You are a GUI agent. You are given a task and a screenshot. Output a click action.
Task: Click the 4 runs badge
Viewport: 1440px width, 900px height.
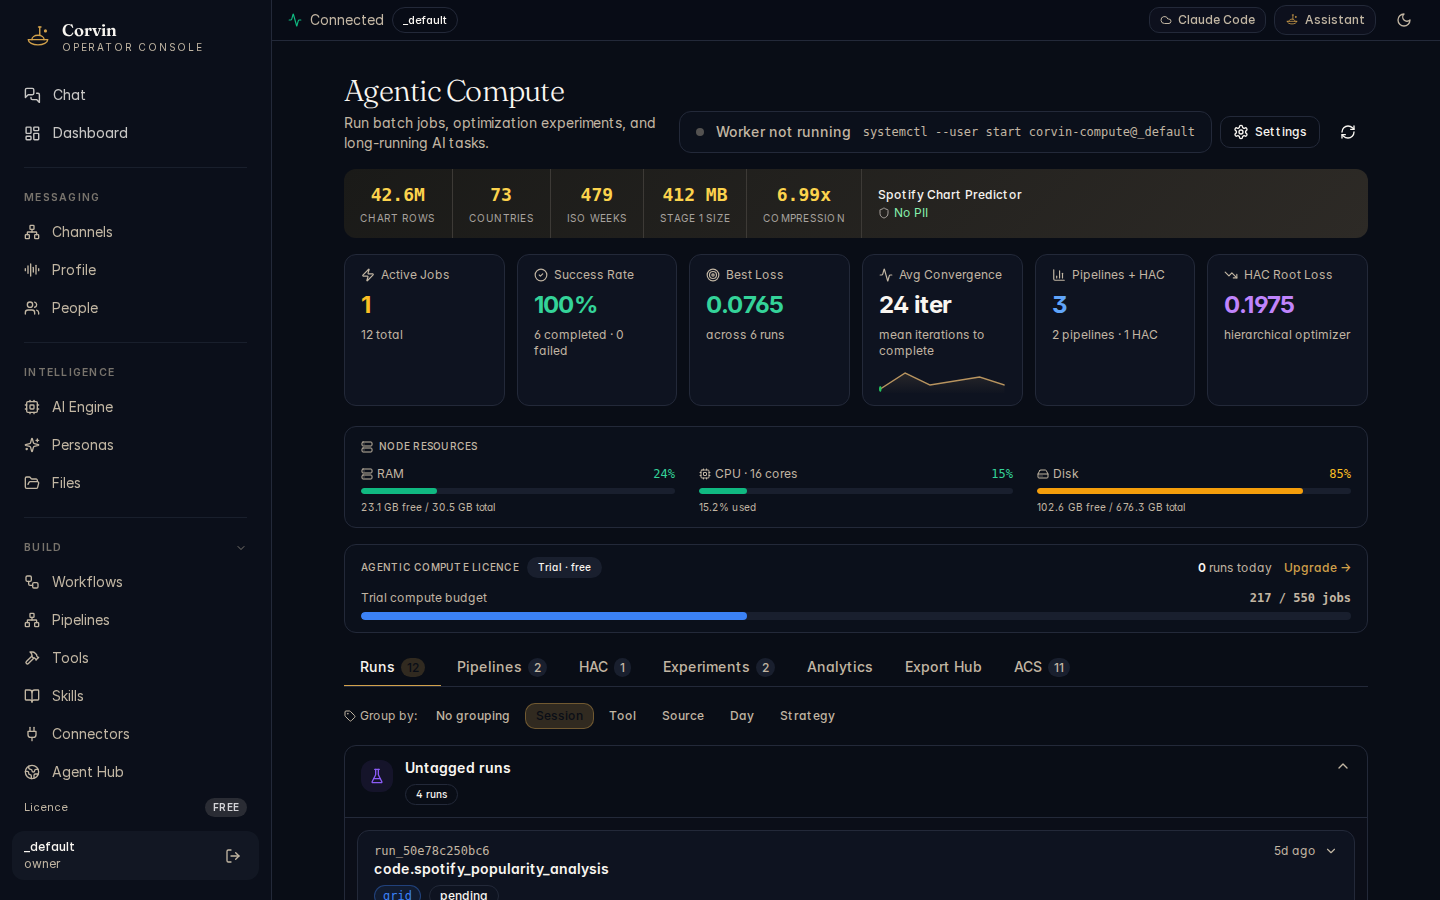pyautogui.click(x=431, y=795)
